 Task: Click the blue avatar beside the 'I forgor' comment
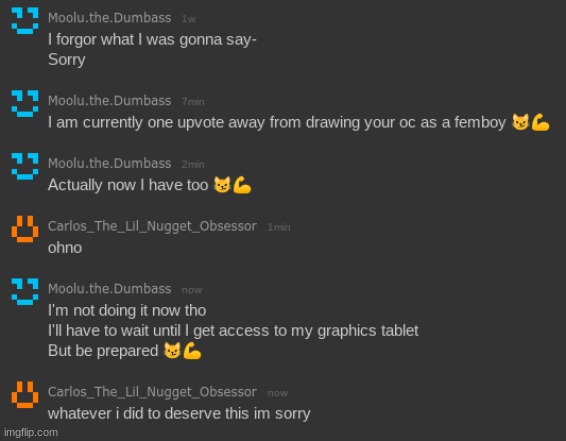pyautogui.click(x=25, y=21)
